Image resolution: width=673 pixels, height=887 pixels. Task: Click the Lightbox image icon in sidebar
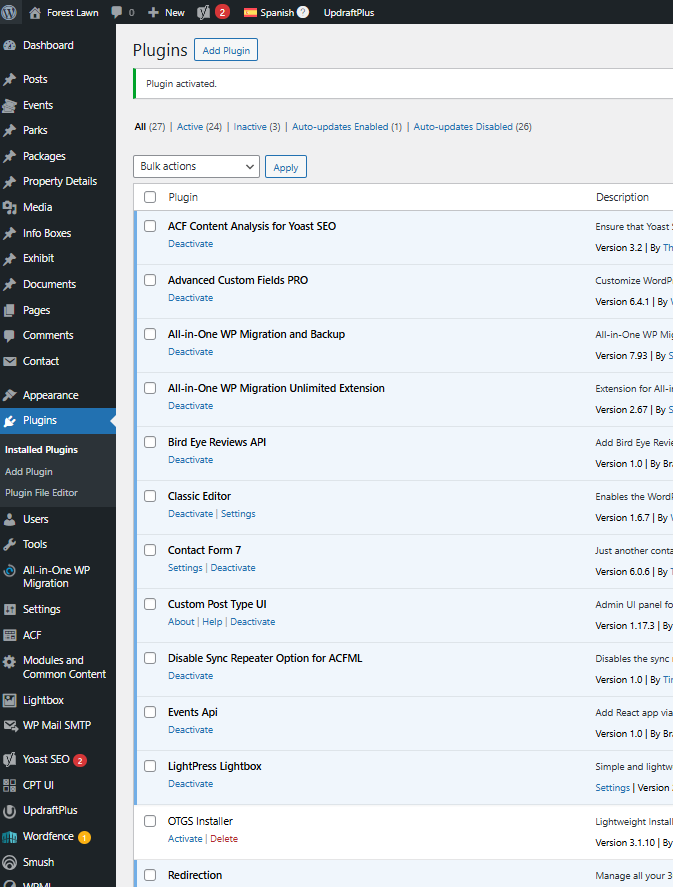coord(10,700)
